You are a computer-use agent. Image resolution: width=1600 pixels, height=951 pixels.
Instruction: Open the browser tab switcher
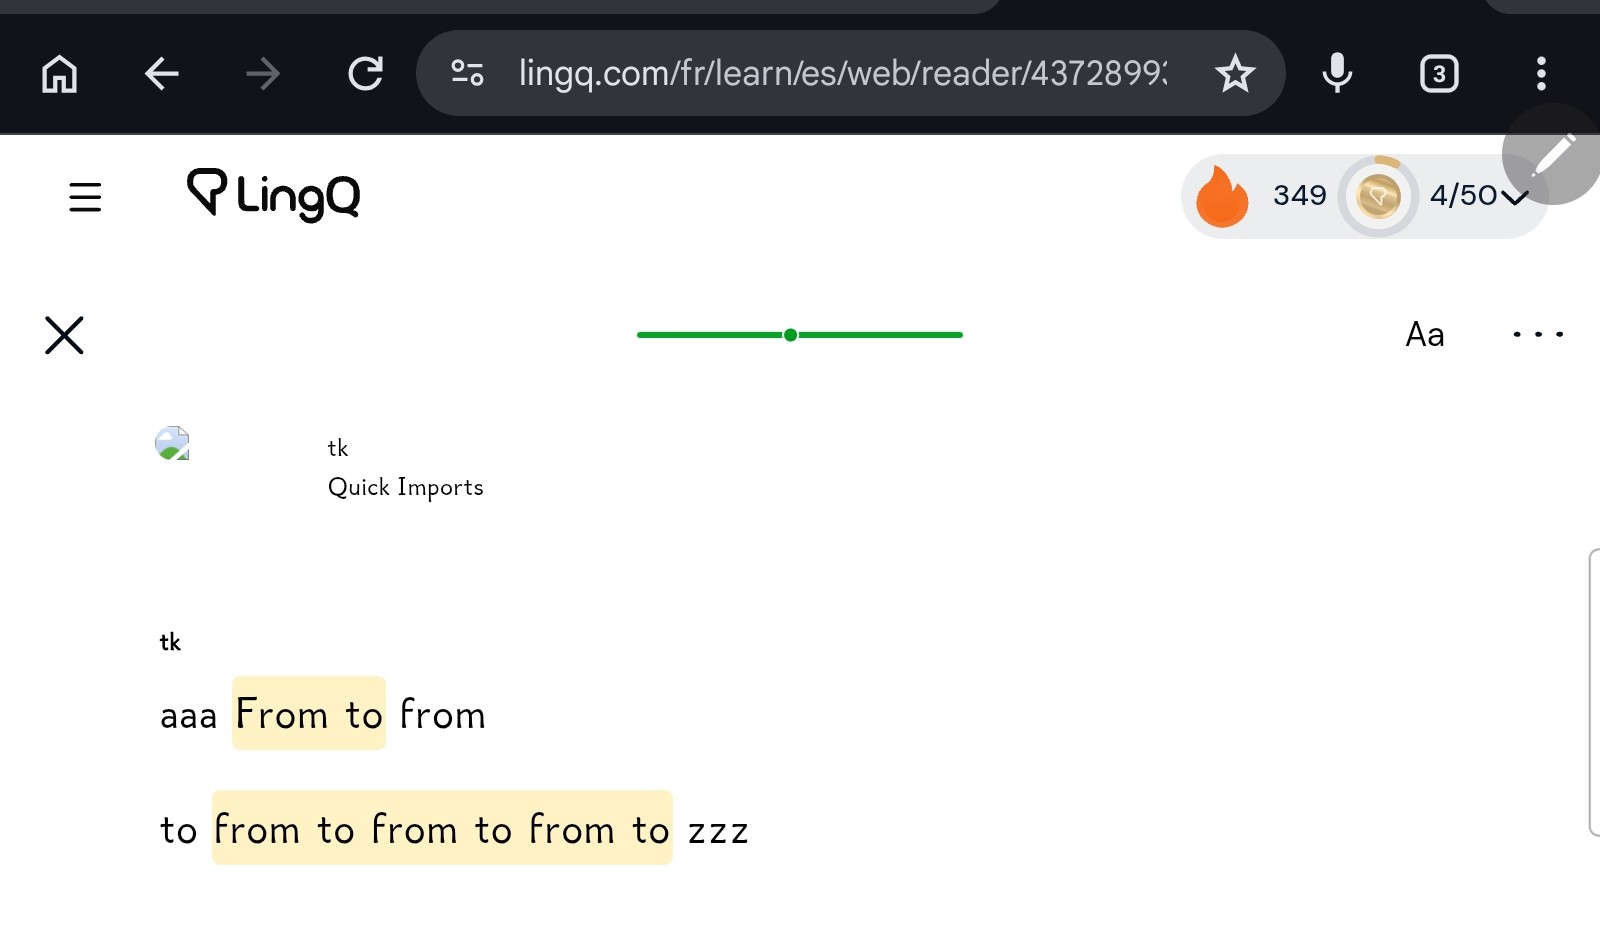[x=1439, y=73]
